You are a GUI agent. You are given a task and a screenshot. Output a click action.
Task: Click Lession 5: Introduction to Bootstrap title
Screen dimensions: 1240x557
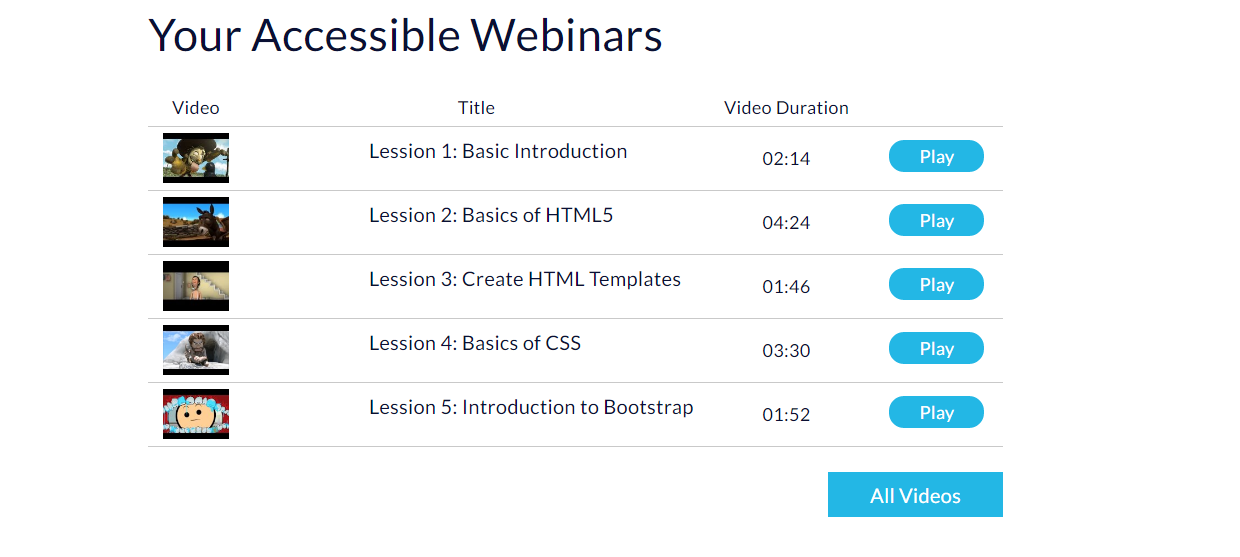pos(531,407)
